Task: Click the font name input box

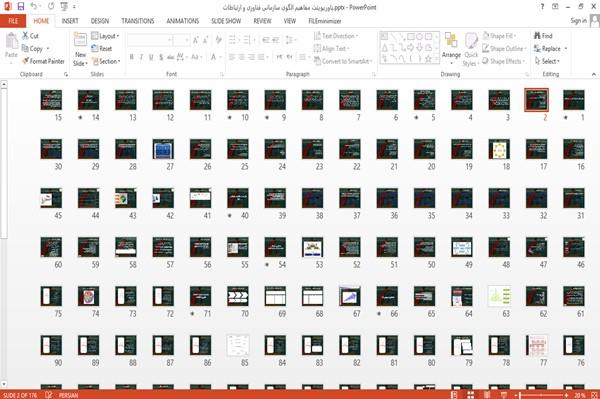Action: tap(149, 40)
